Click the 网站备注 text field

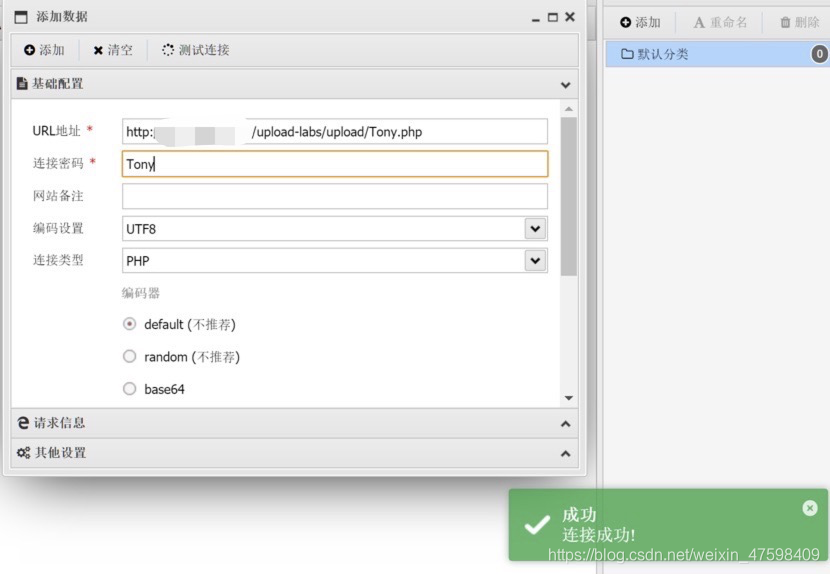335,196
